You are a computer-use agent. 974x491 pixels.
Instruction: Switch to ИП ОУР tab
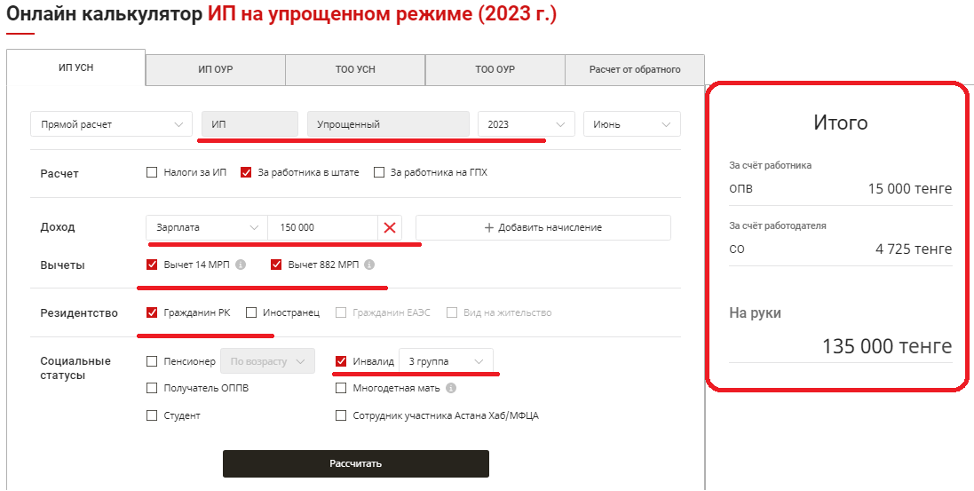click(216, 70)
